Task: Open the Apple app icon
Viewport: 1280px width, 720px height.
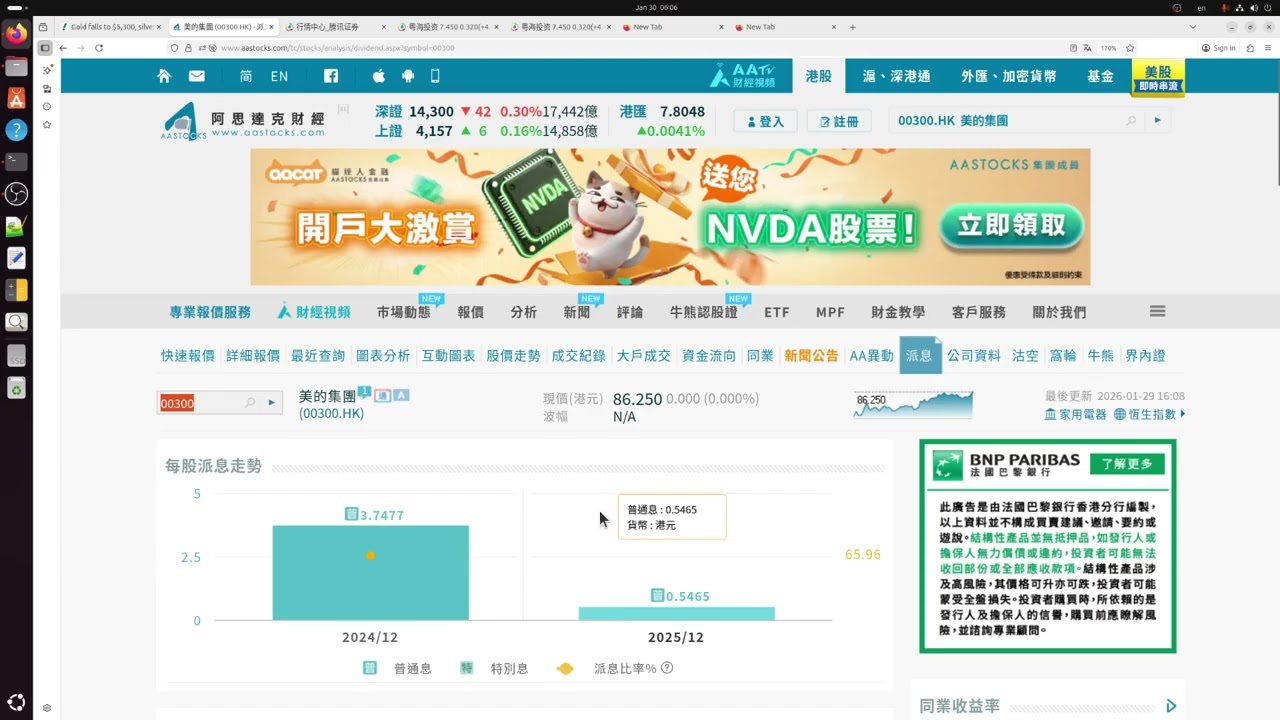Action: 379,76
